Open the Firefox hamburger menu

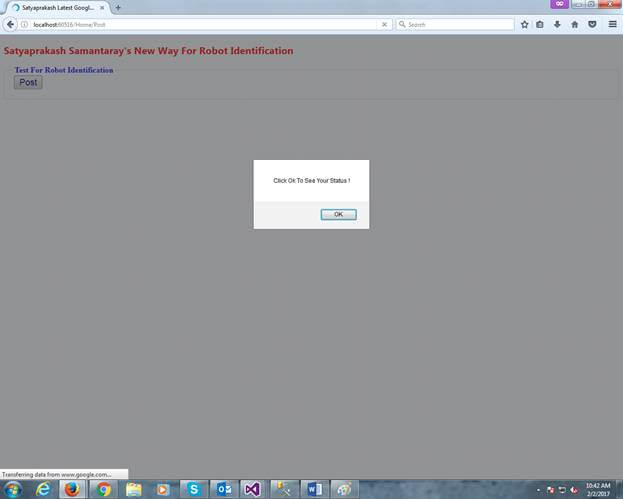613,25
